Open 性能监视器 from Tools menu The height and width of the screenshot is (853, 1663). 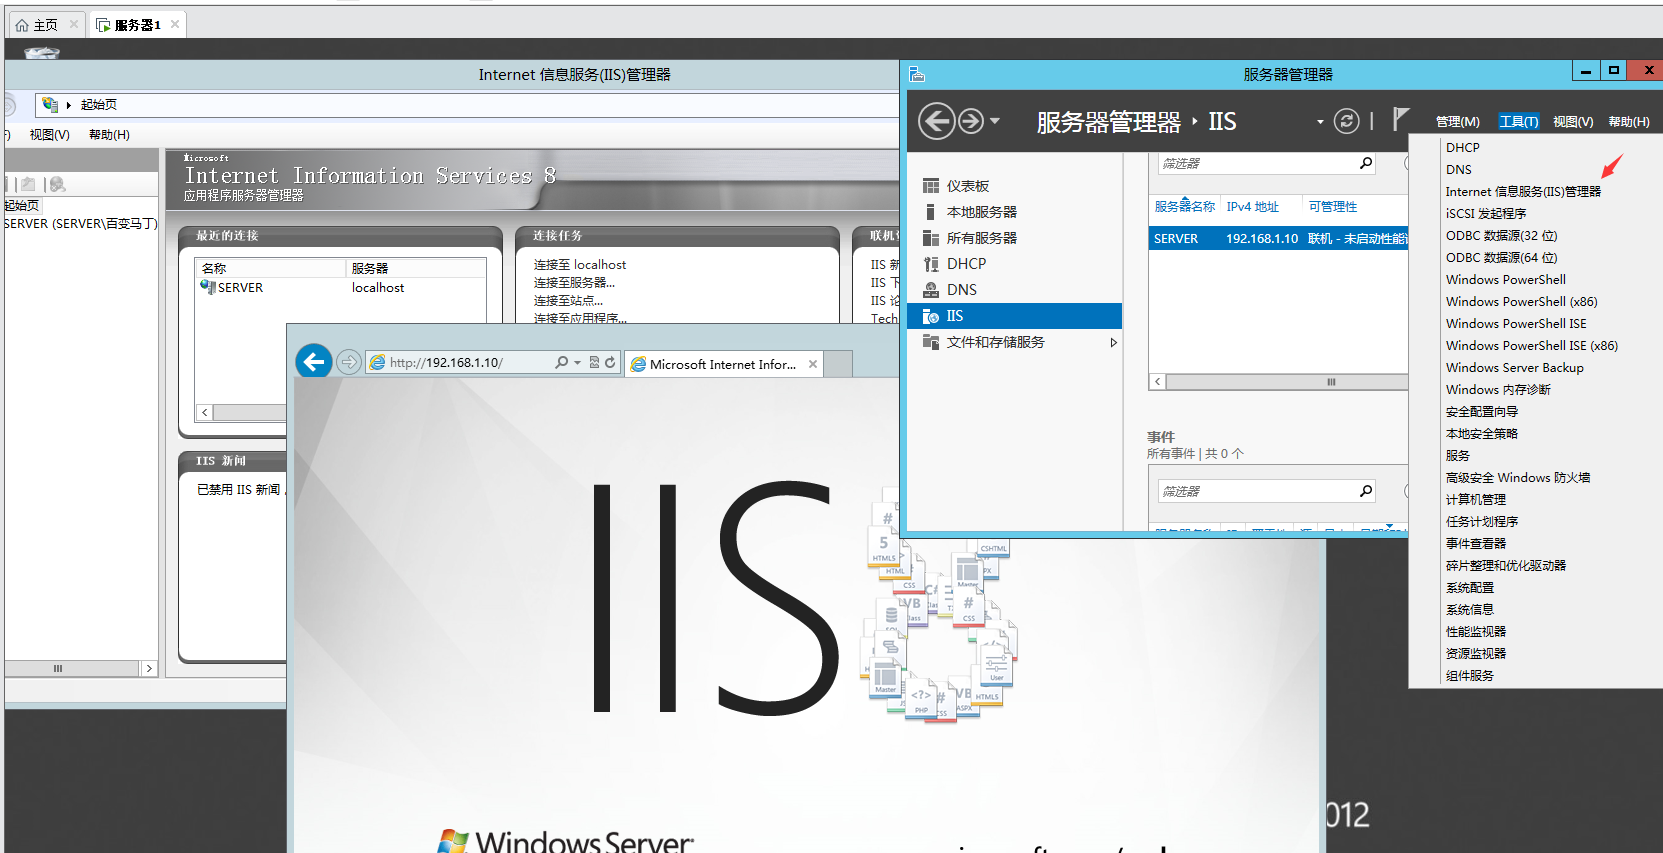pos(1475,631)
